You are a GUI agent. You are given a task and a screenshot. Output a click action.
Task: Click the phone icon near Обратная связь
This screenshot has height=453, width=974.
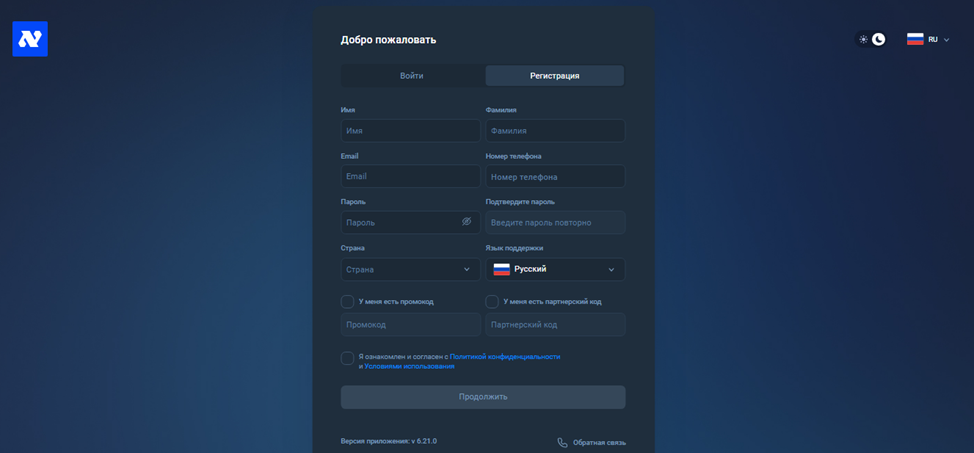coord(562,442)
